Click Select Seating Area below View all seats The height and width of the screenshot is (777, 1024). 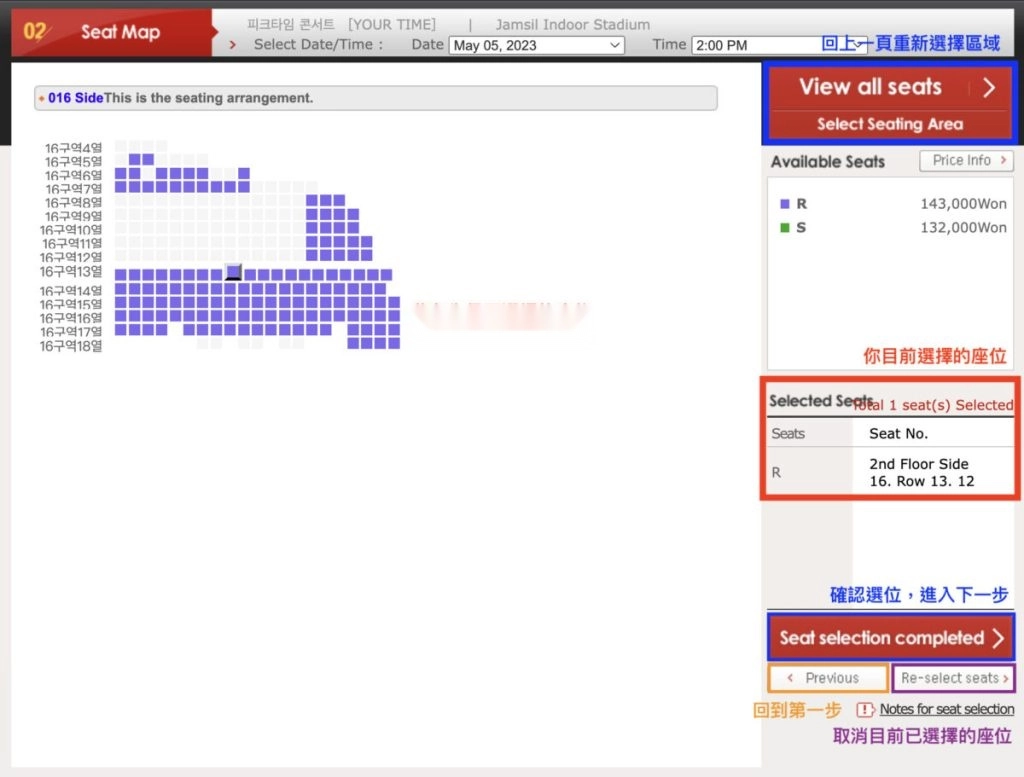tap(889, 124)
